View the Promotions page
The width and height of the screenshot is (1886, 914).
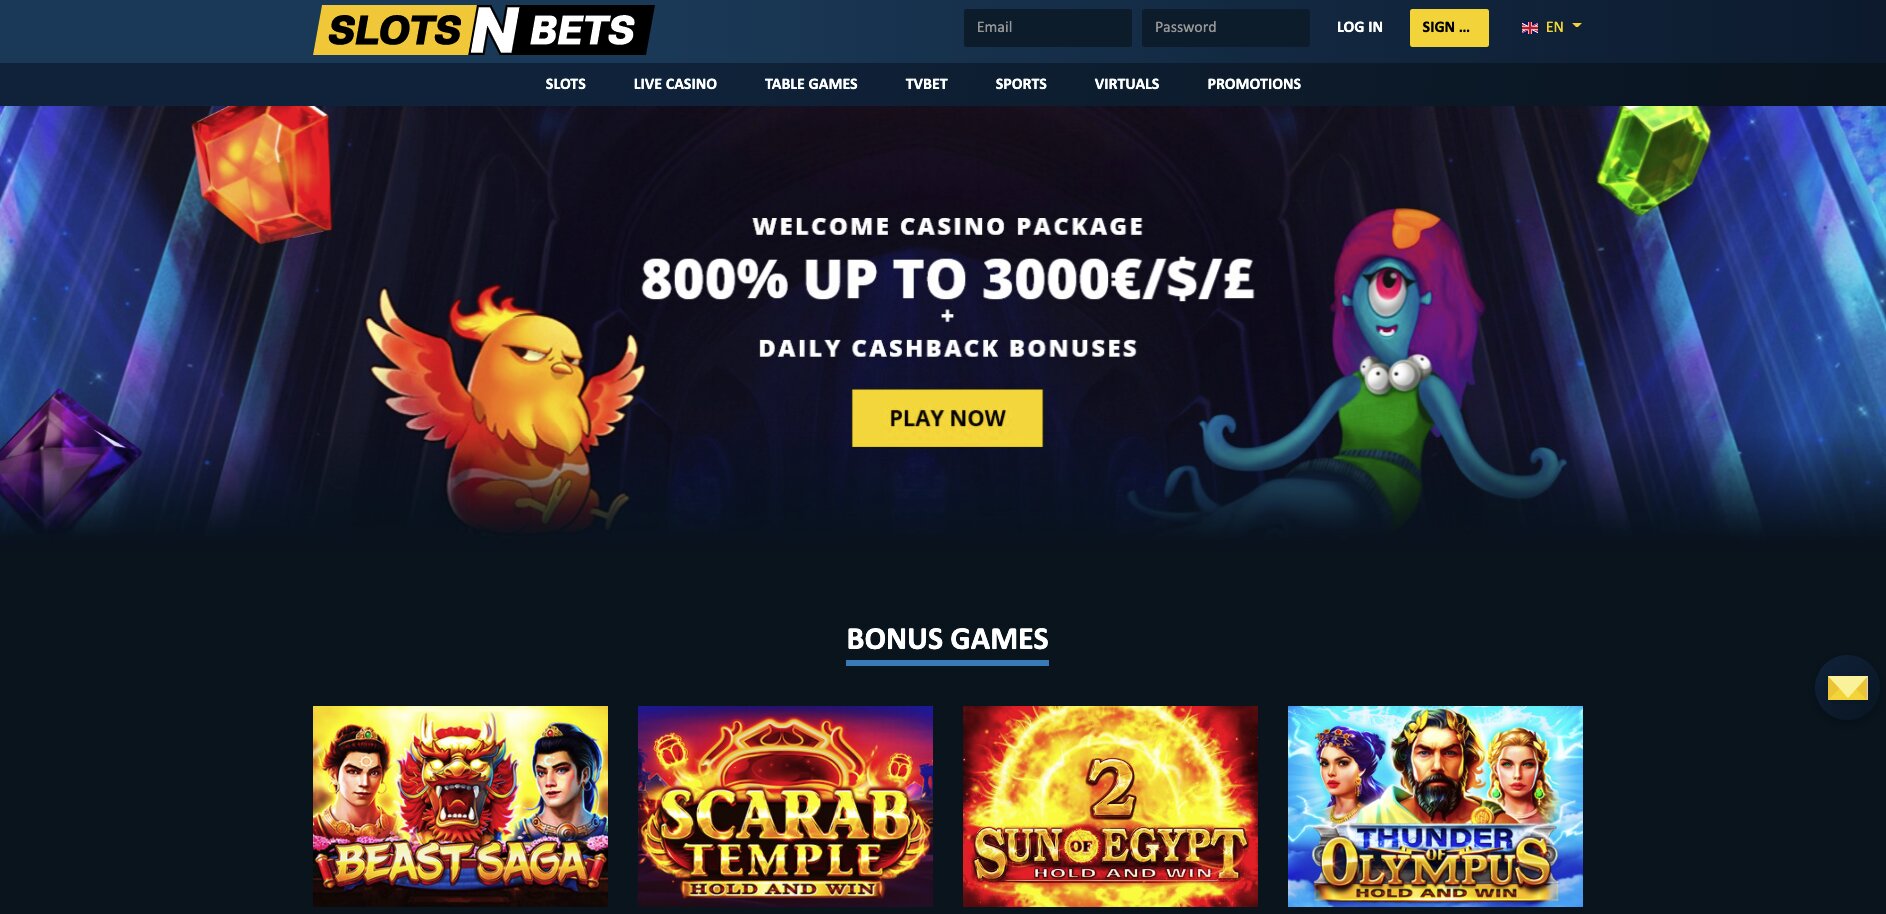[1254, 84]
